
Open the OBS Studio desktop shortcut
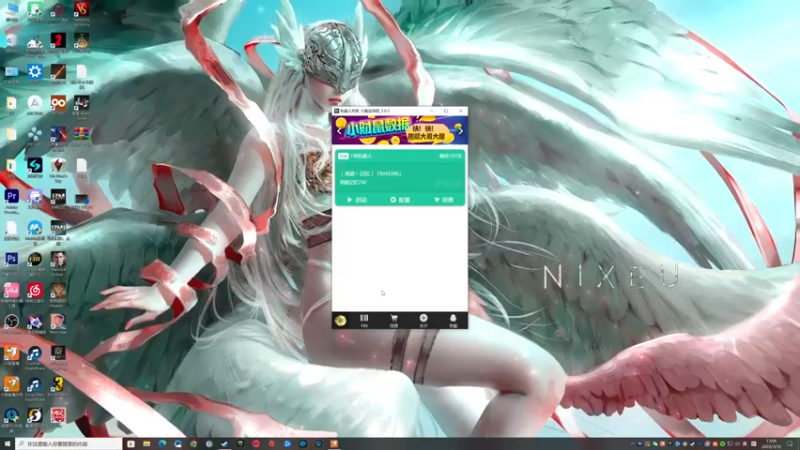(11, 324)
